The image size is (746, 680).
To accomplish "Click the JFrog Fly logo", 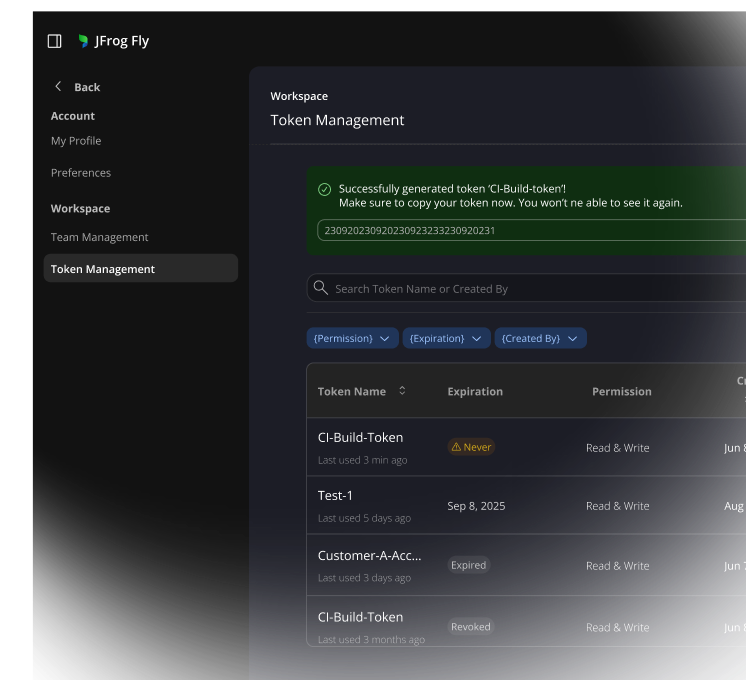I will coord(84,41).
